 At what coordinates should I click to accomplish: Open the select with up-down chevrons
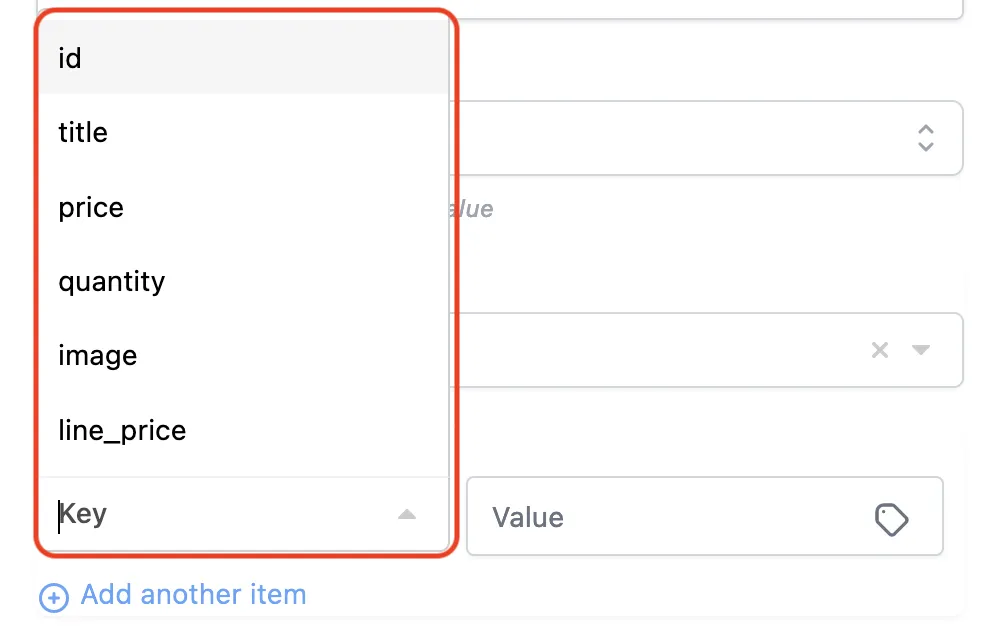point(925,138)
